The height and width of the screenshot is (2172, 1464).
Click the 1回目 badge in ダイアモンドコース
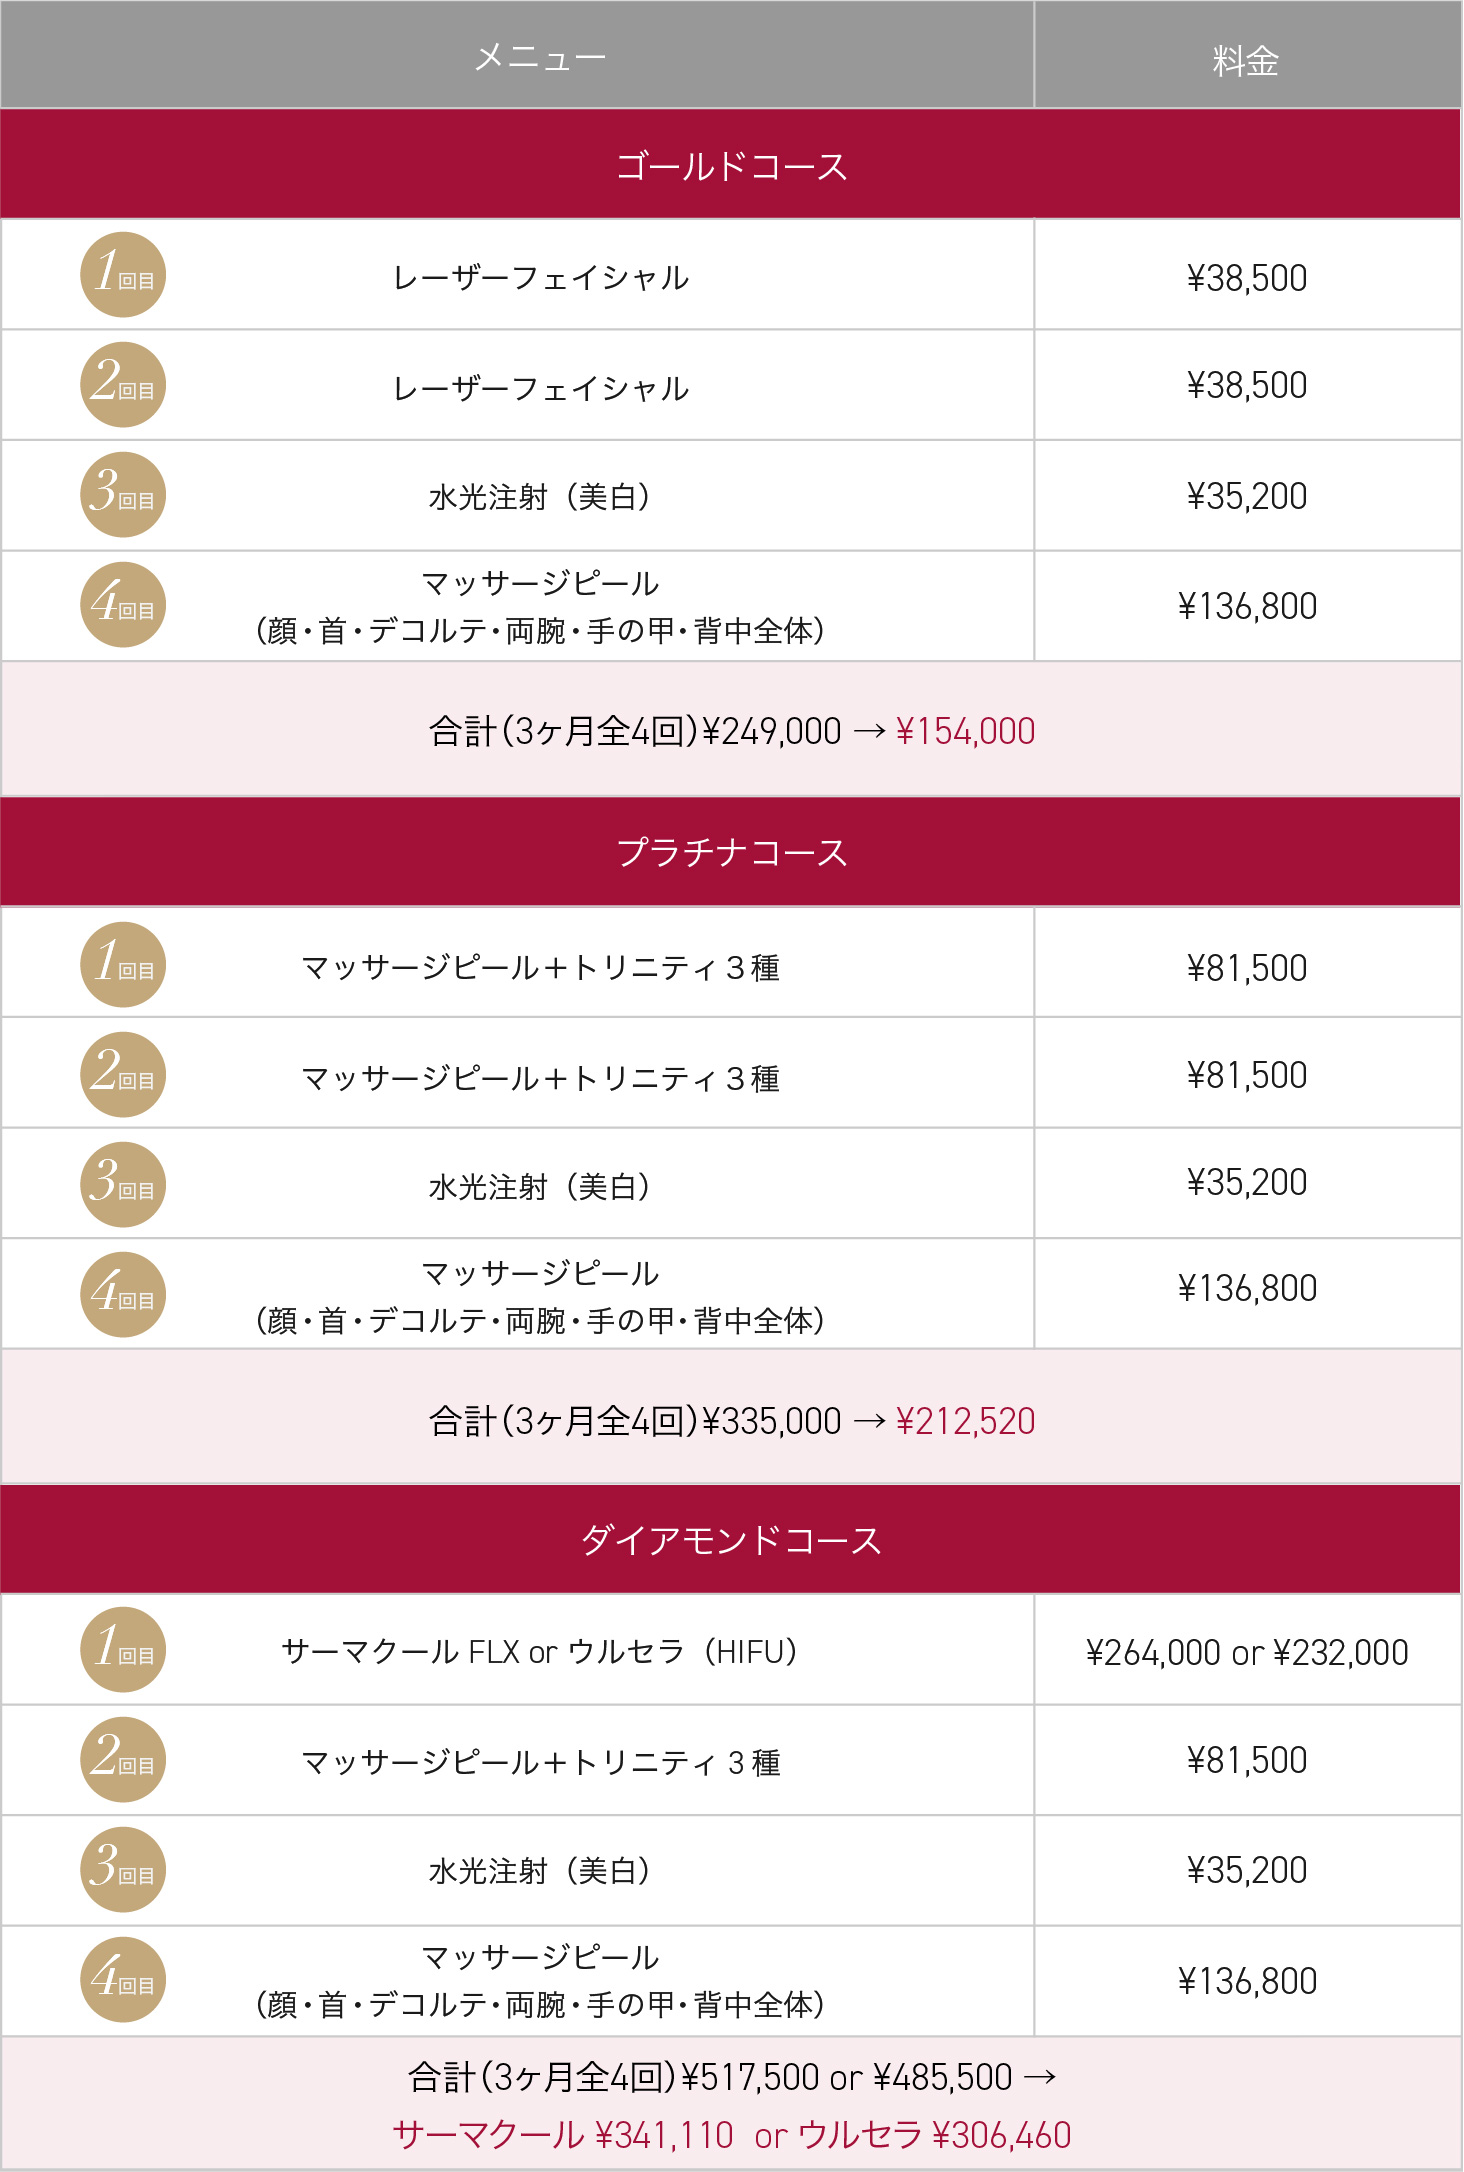[x=123, y=1650]
